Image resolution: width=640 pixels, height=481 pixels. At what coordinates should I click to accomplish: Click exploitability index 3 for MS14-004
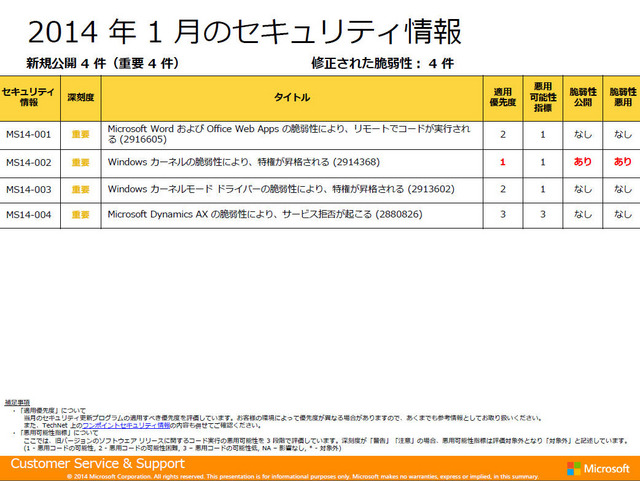tap(543, 214)
